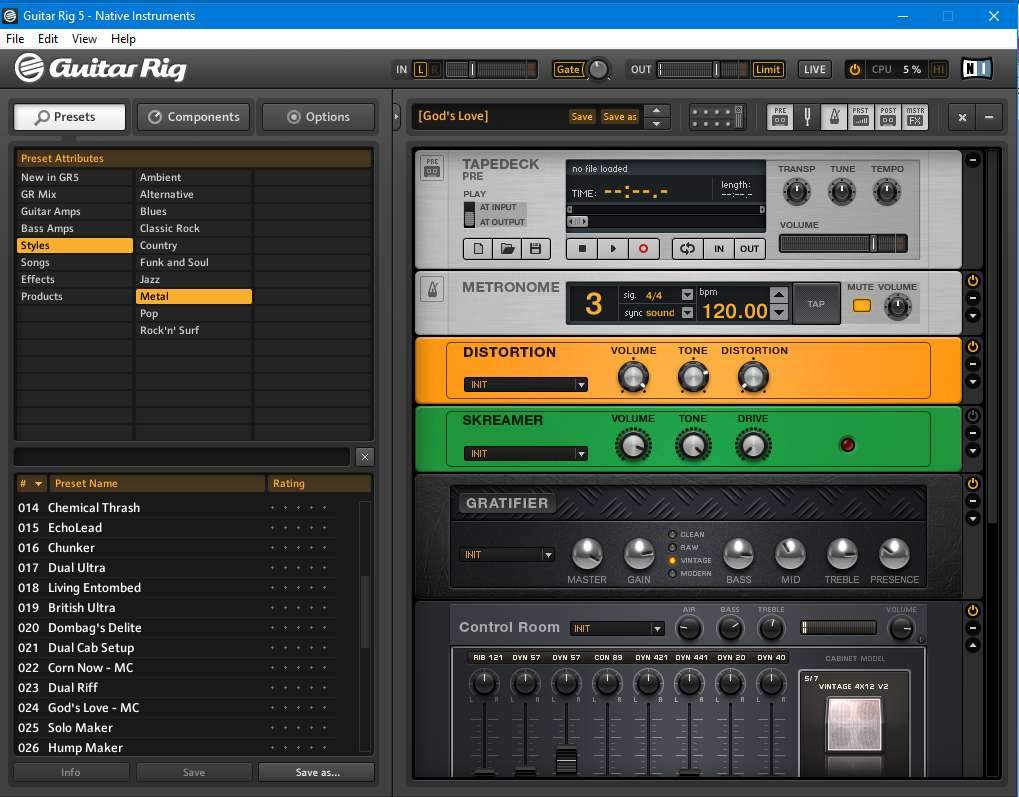
Task: Toggle the Distortion module power button
Action: tap(972, 346)
